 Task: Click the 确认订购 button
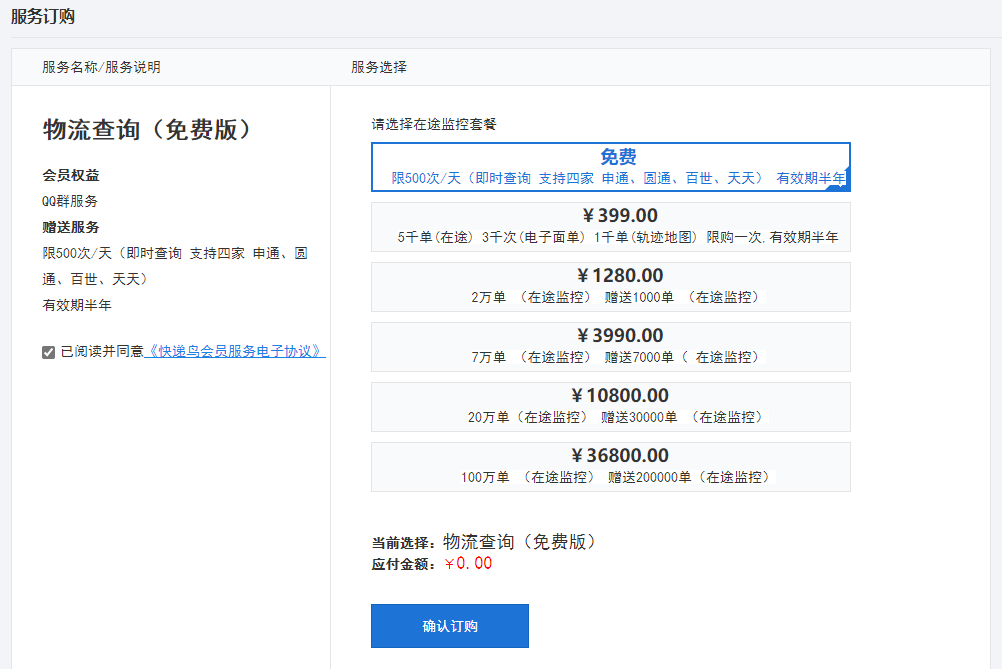click(x=450, y=626)
